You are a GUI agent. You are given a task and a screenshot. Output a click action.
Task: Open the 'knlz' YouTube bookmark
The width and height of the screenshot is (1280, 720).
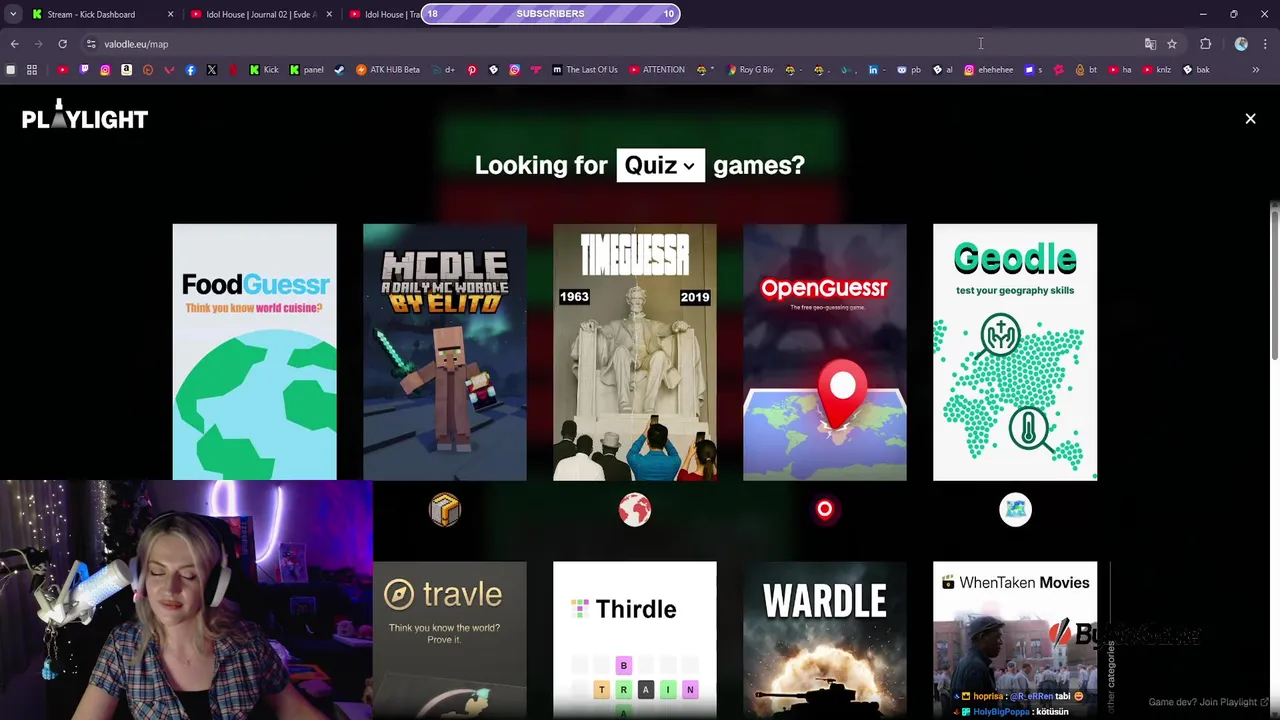[x=1157, y=70]
